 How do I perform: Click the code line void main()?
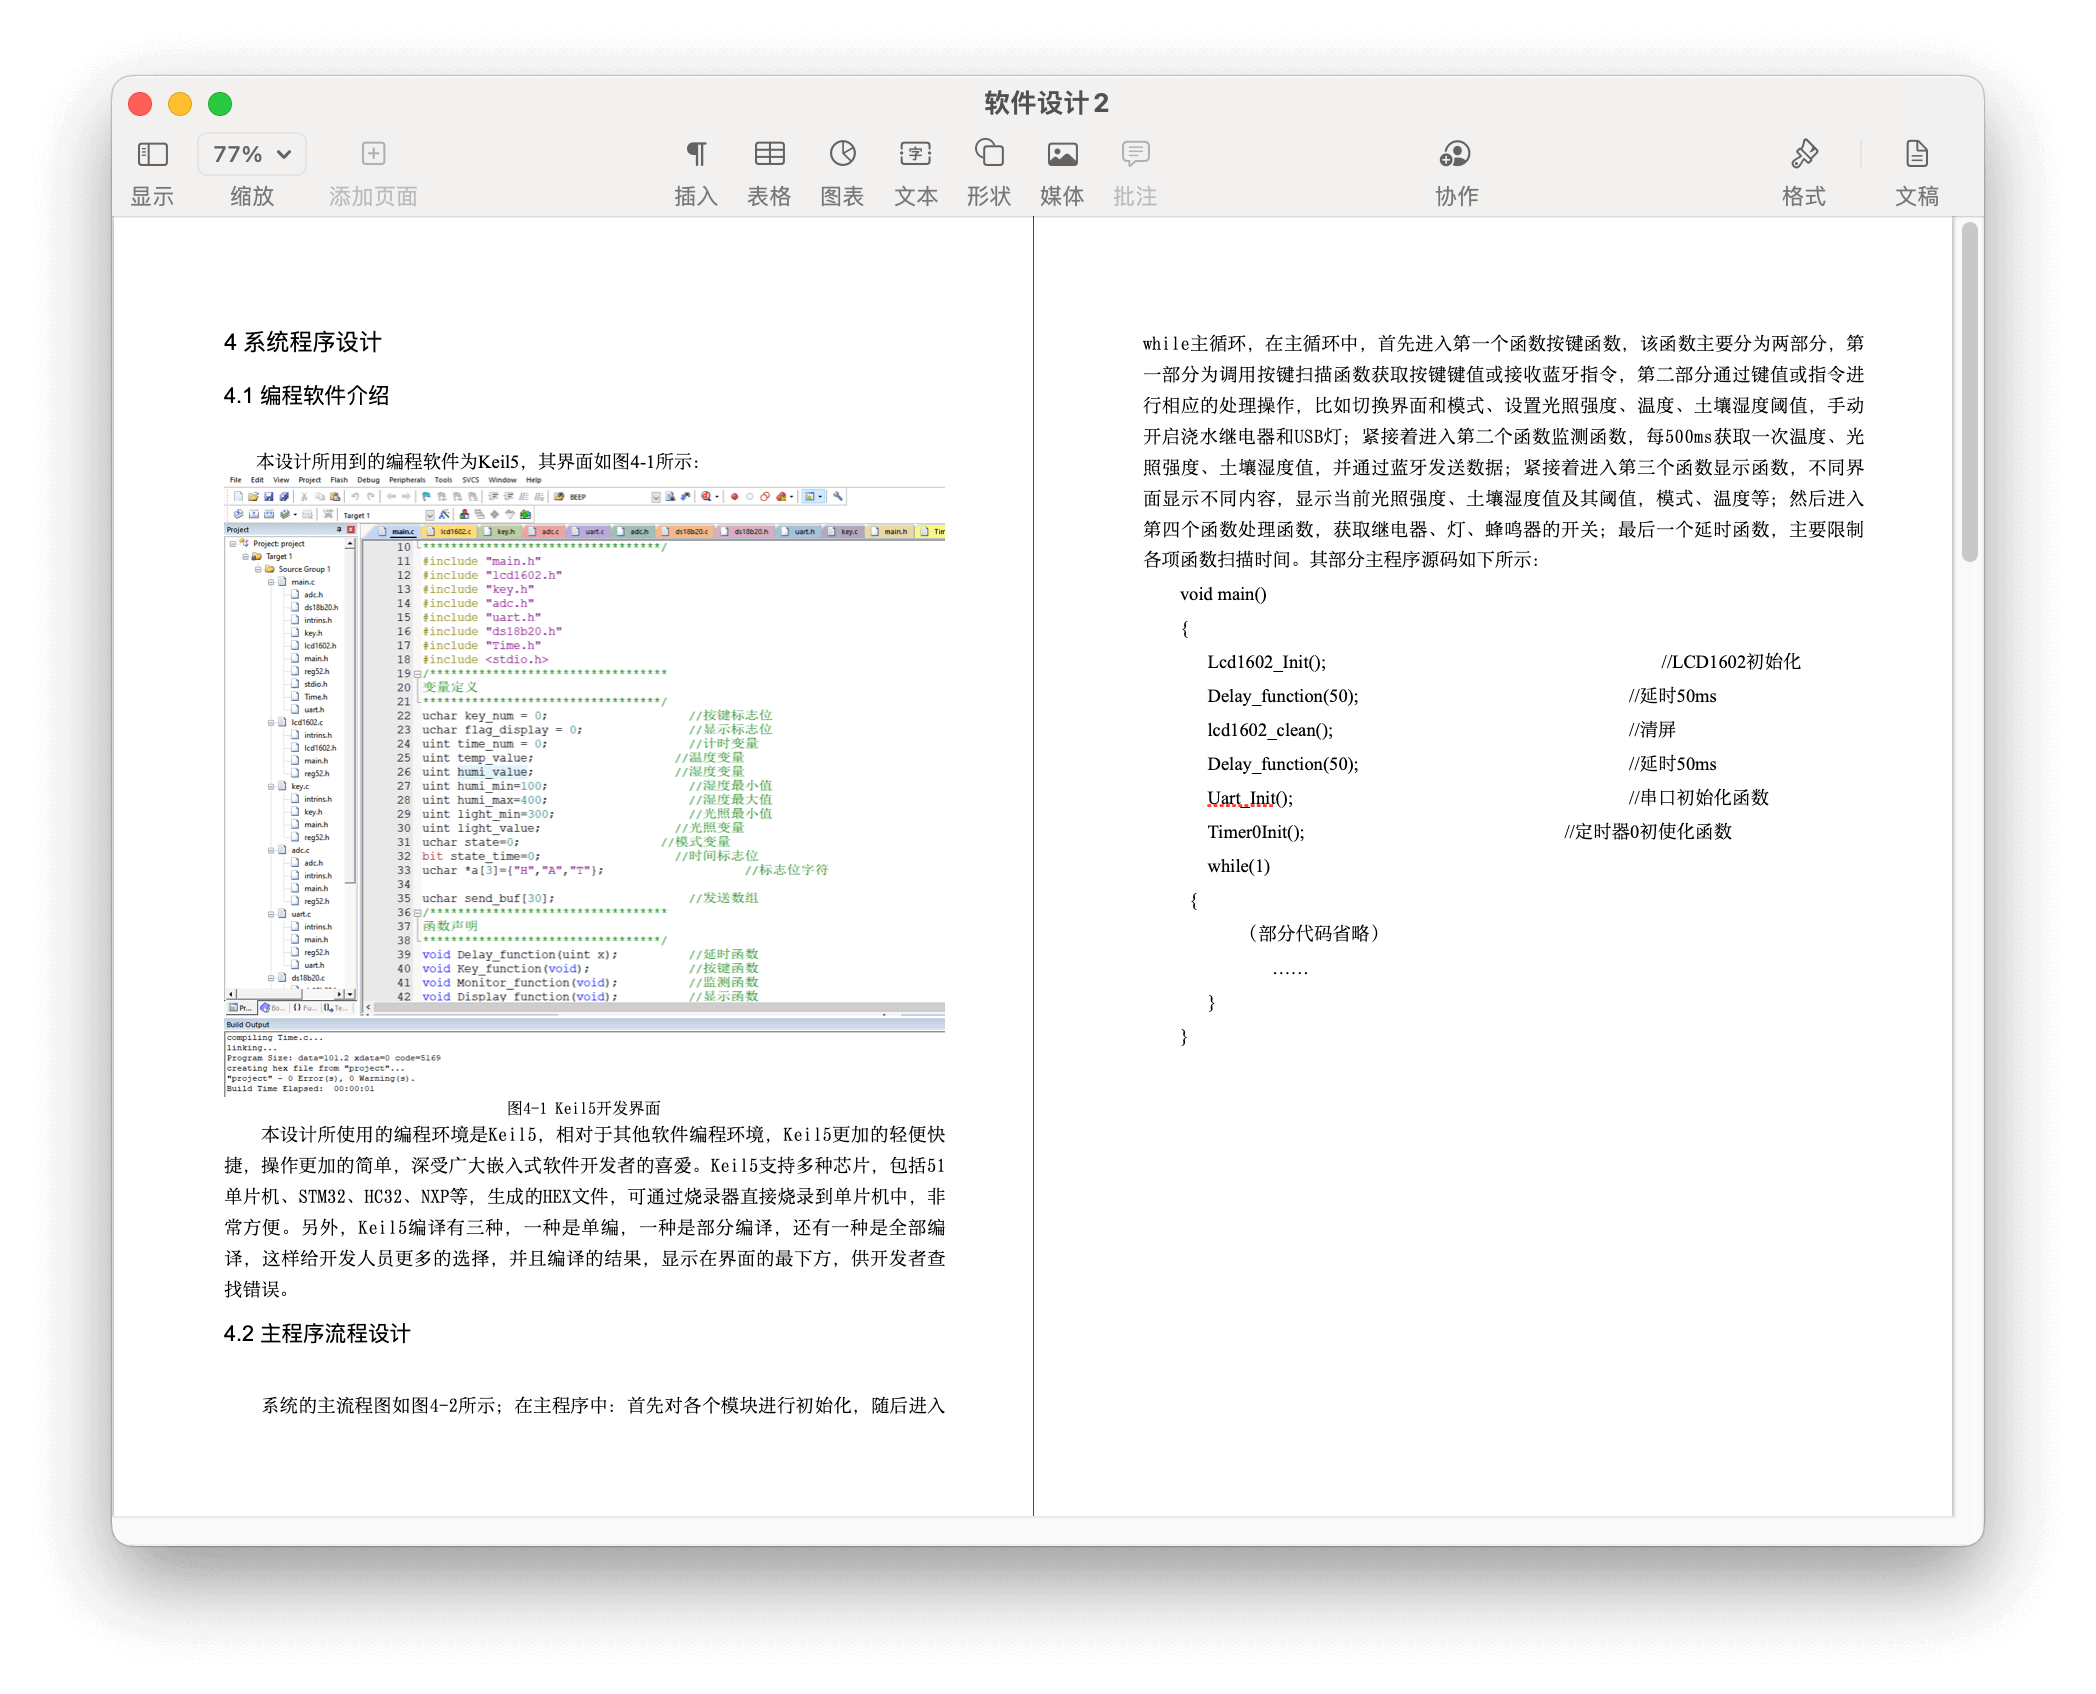[x=1223, y=594]
